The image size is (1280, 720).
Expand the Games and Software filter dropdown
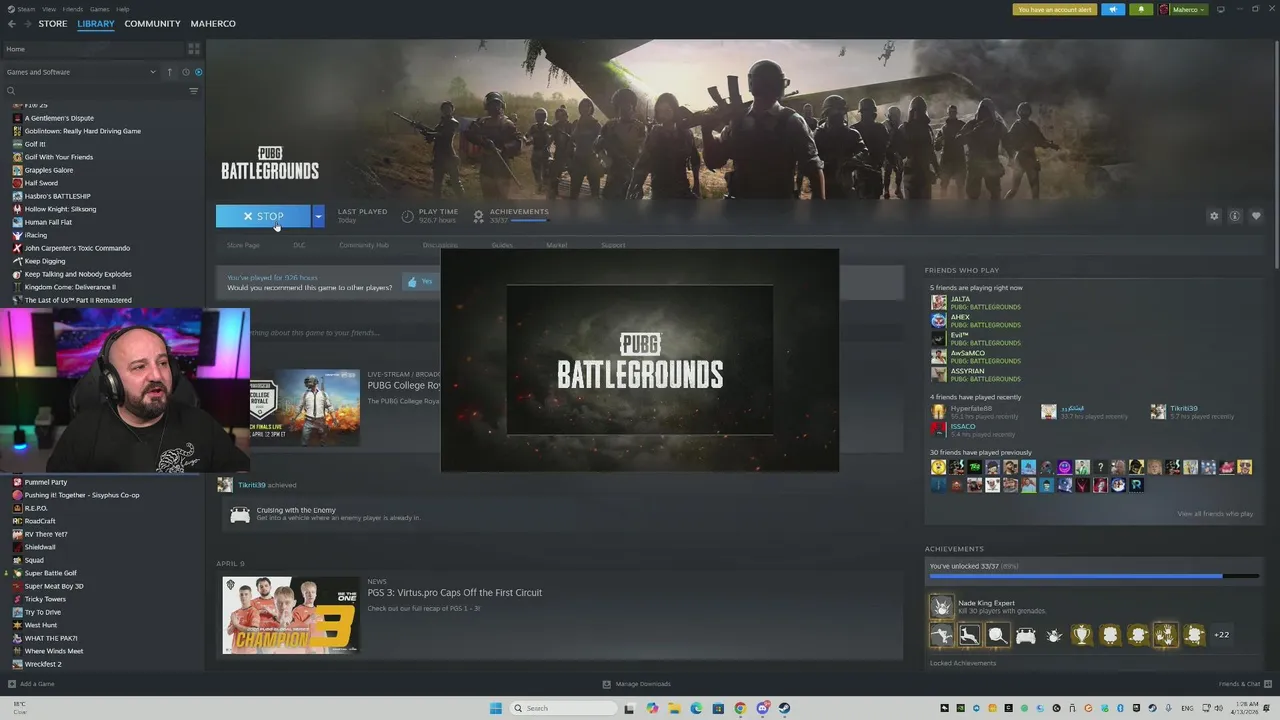80,72
